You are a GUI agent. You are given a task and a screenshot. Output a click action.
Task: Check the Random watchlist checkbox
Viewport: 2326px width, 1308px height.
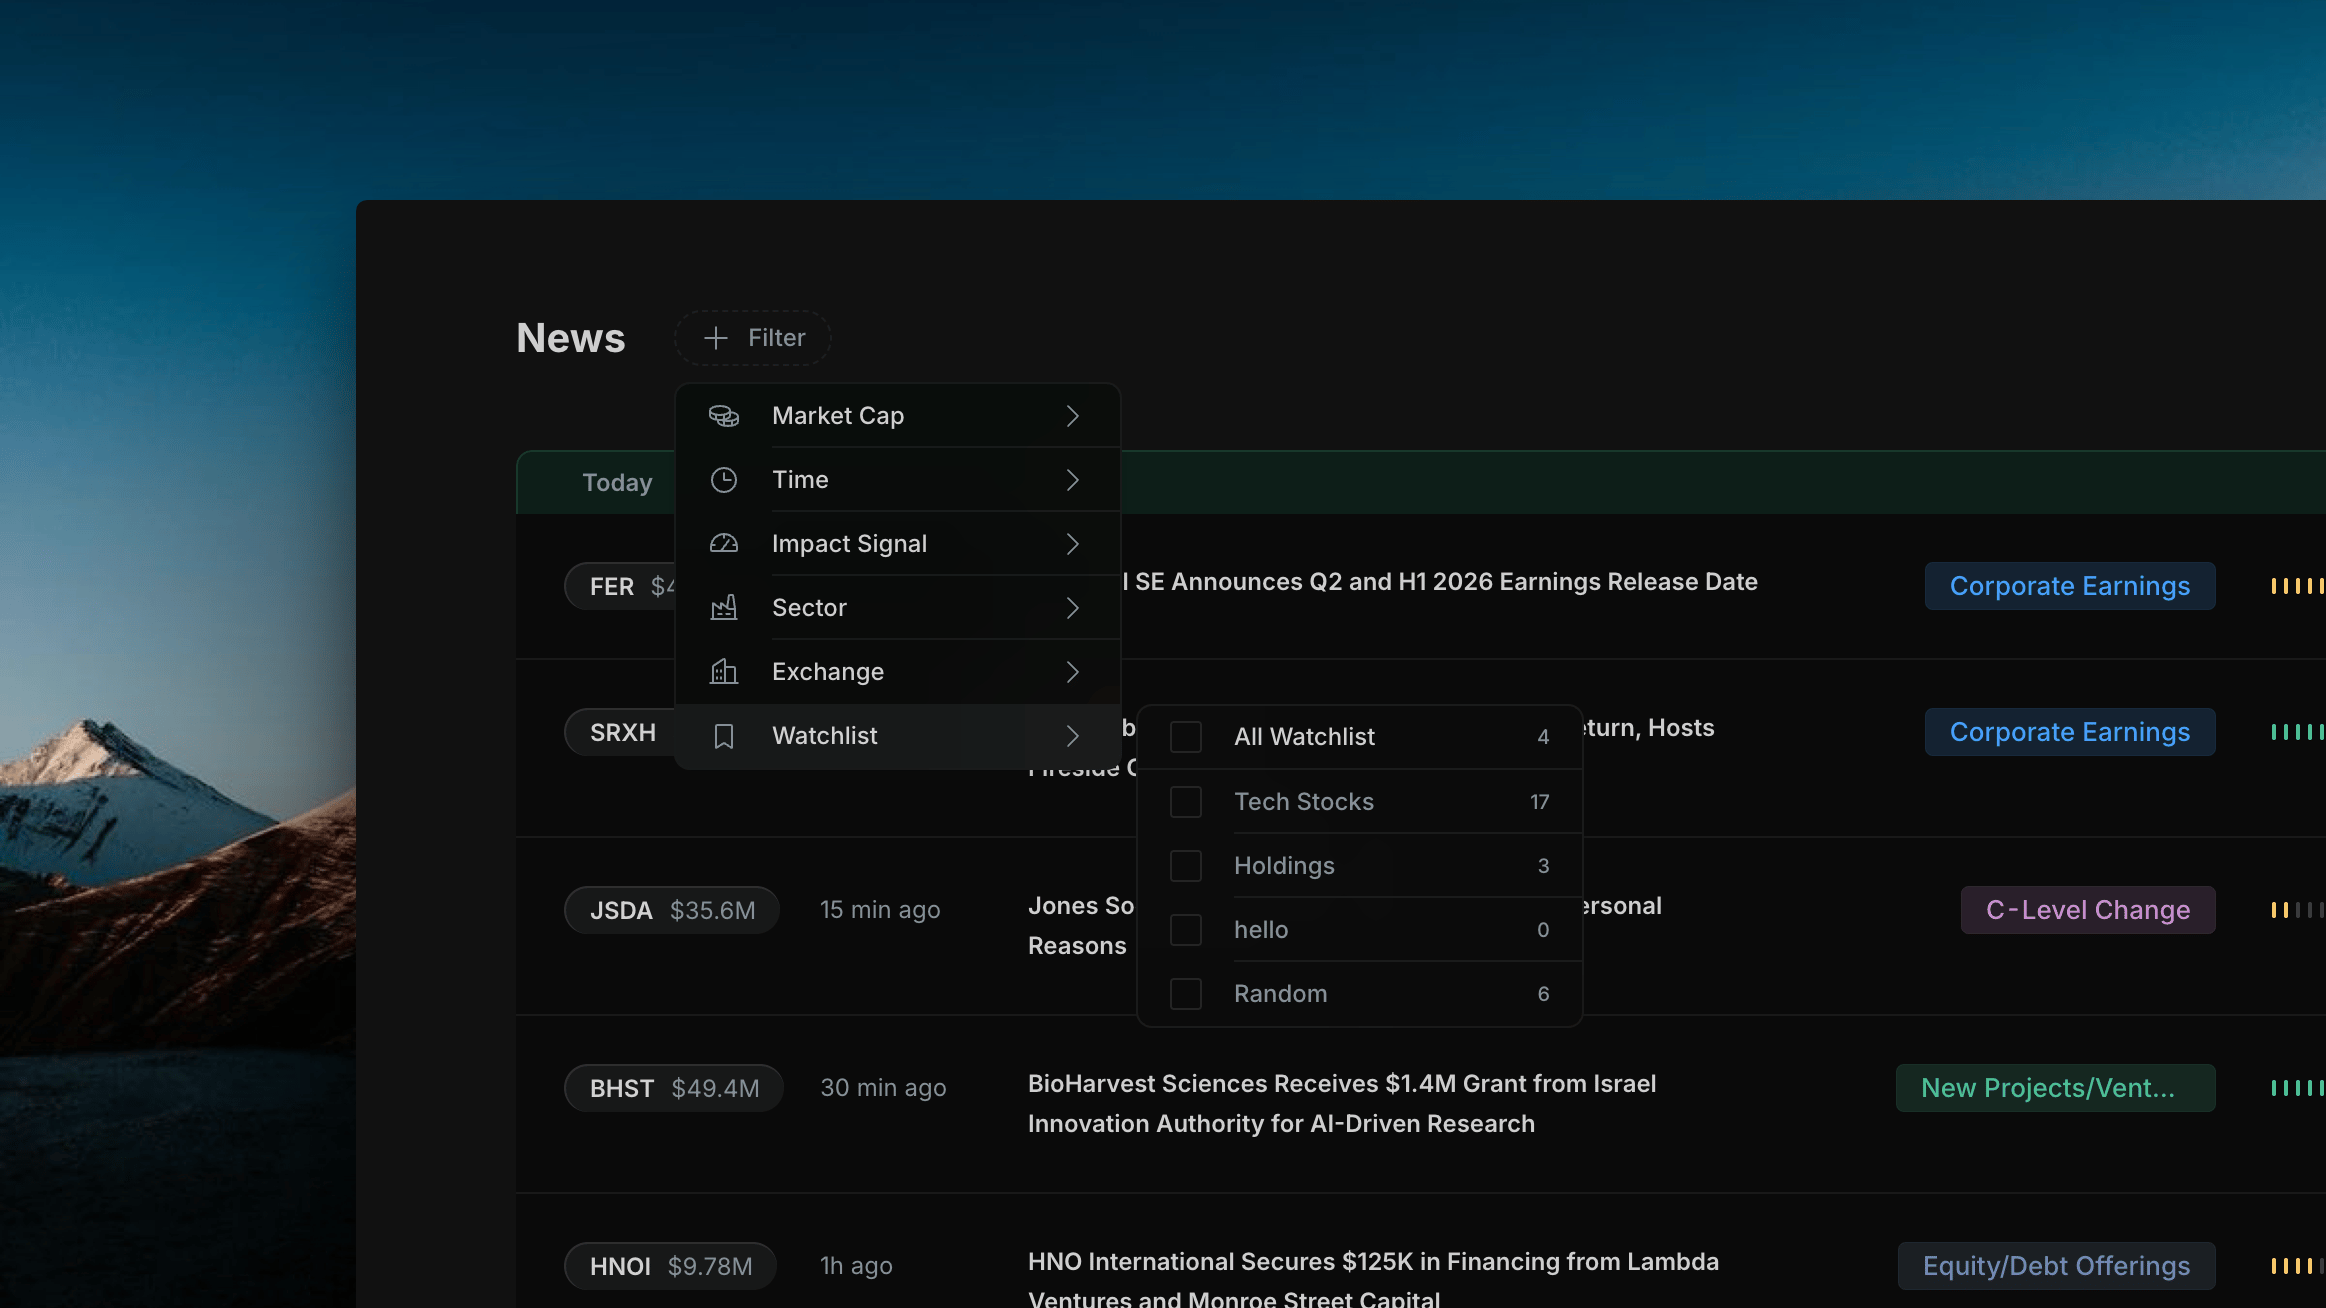click(x=1186, y=994)
